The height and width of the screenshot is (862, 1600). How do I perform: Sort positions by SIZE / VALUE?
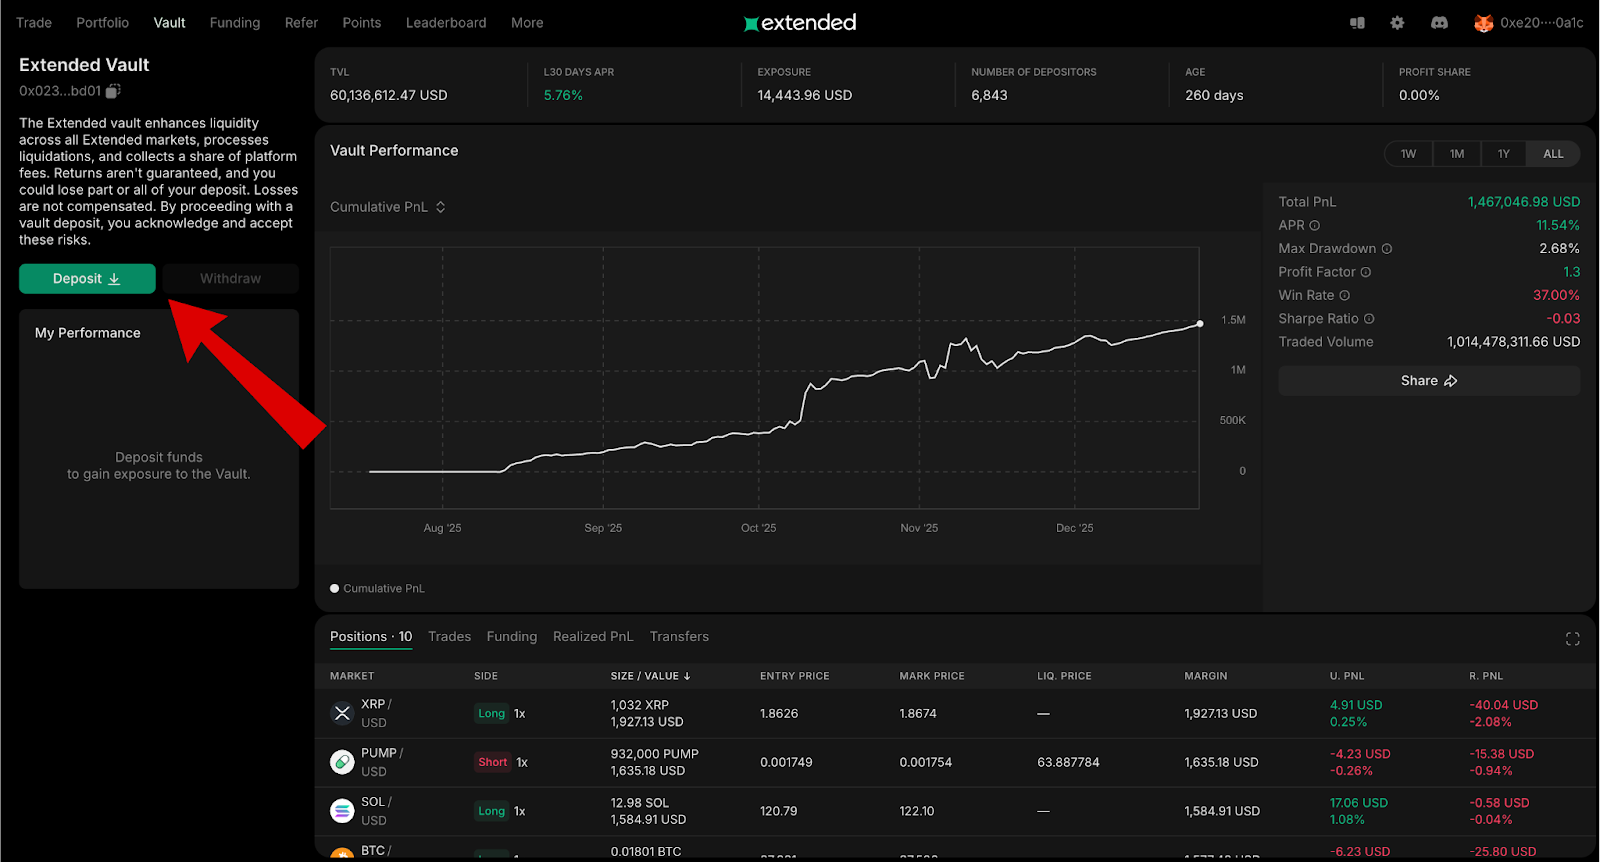point(651,676)
